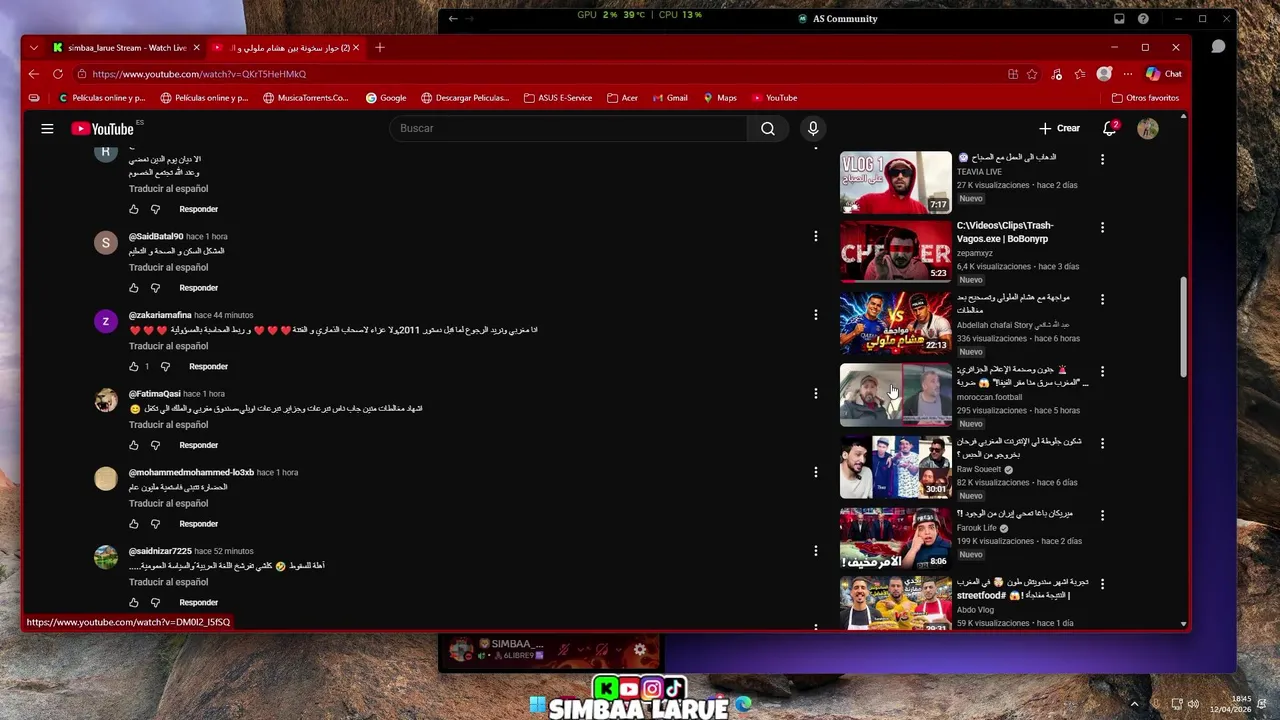Open the ASUS E-Service bookmarks folder
Viewport: 1280px width, 720px height.
coord(558,98)
